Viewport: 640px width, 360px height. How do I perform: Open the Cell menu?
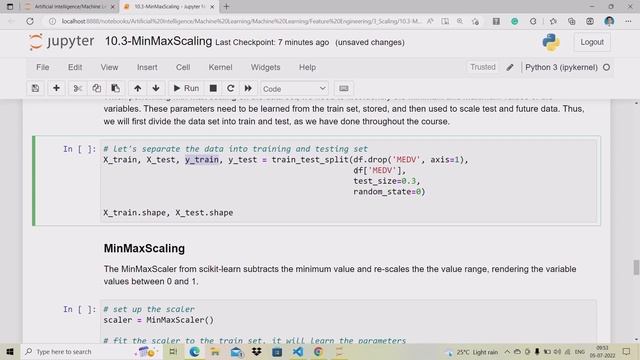tap(183, 67)
